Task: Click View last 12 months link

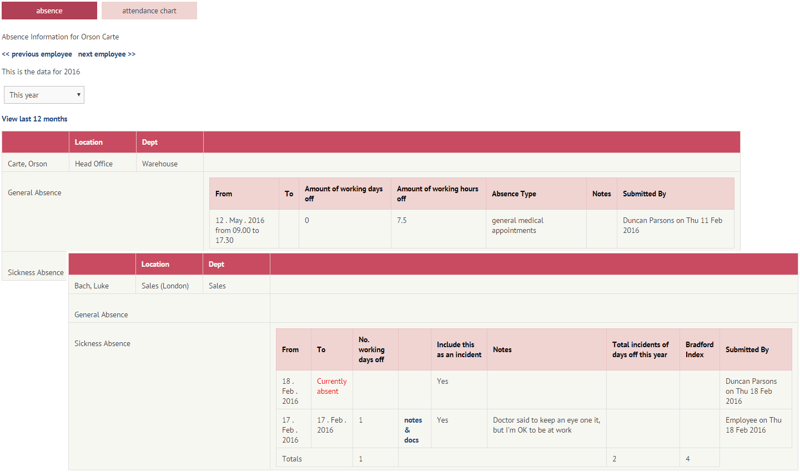Action: (x=34, y=119)
